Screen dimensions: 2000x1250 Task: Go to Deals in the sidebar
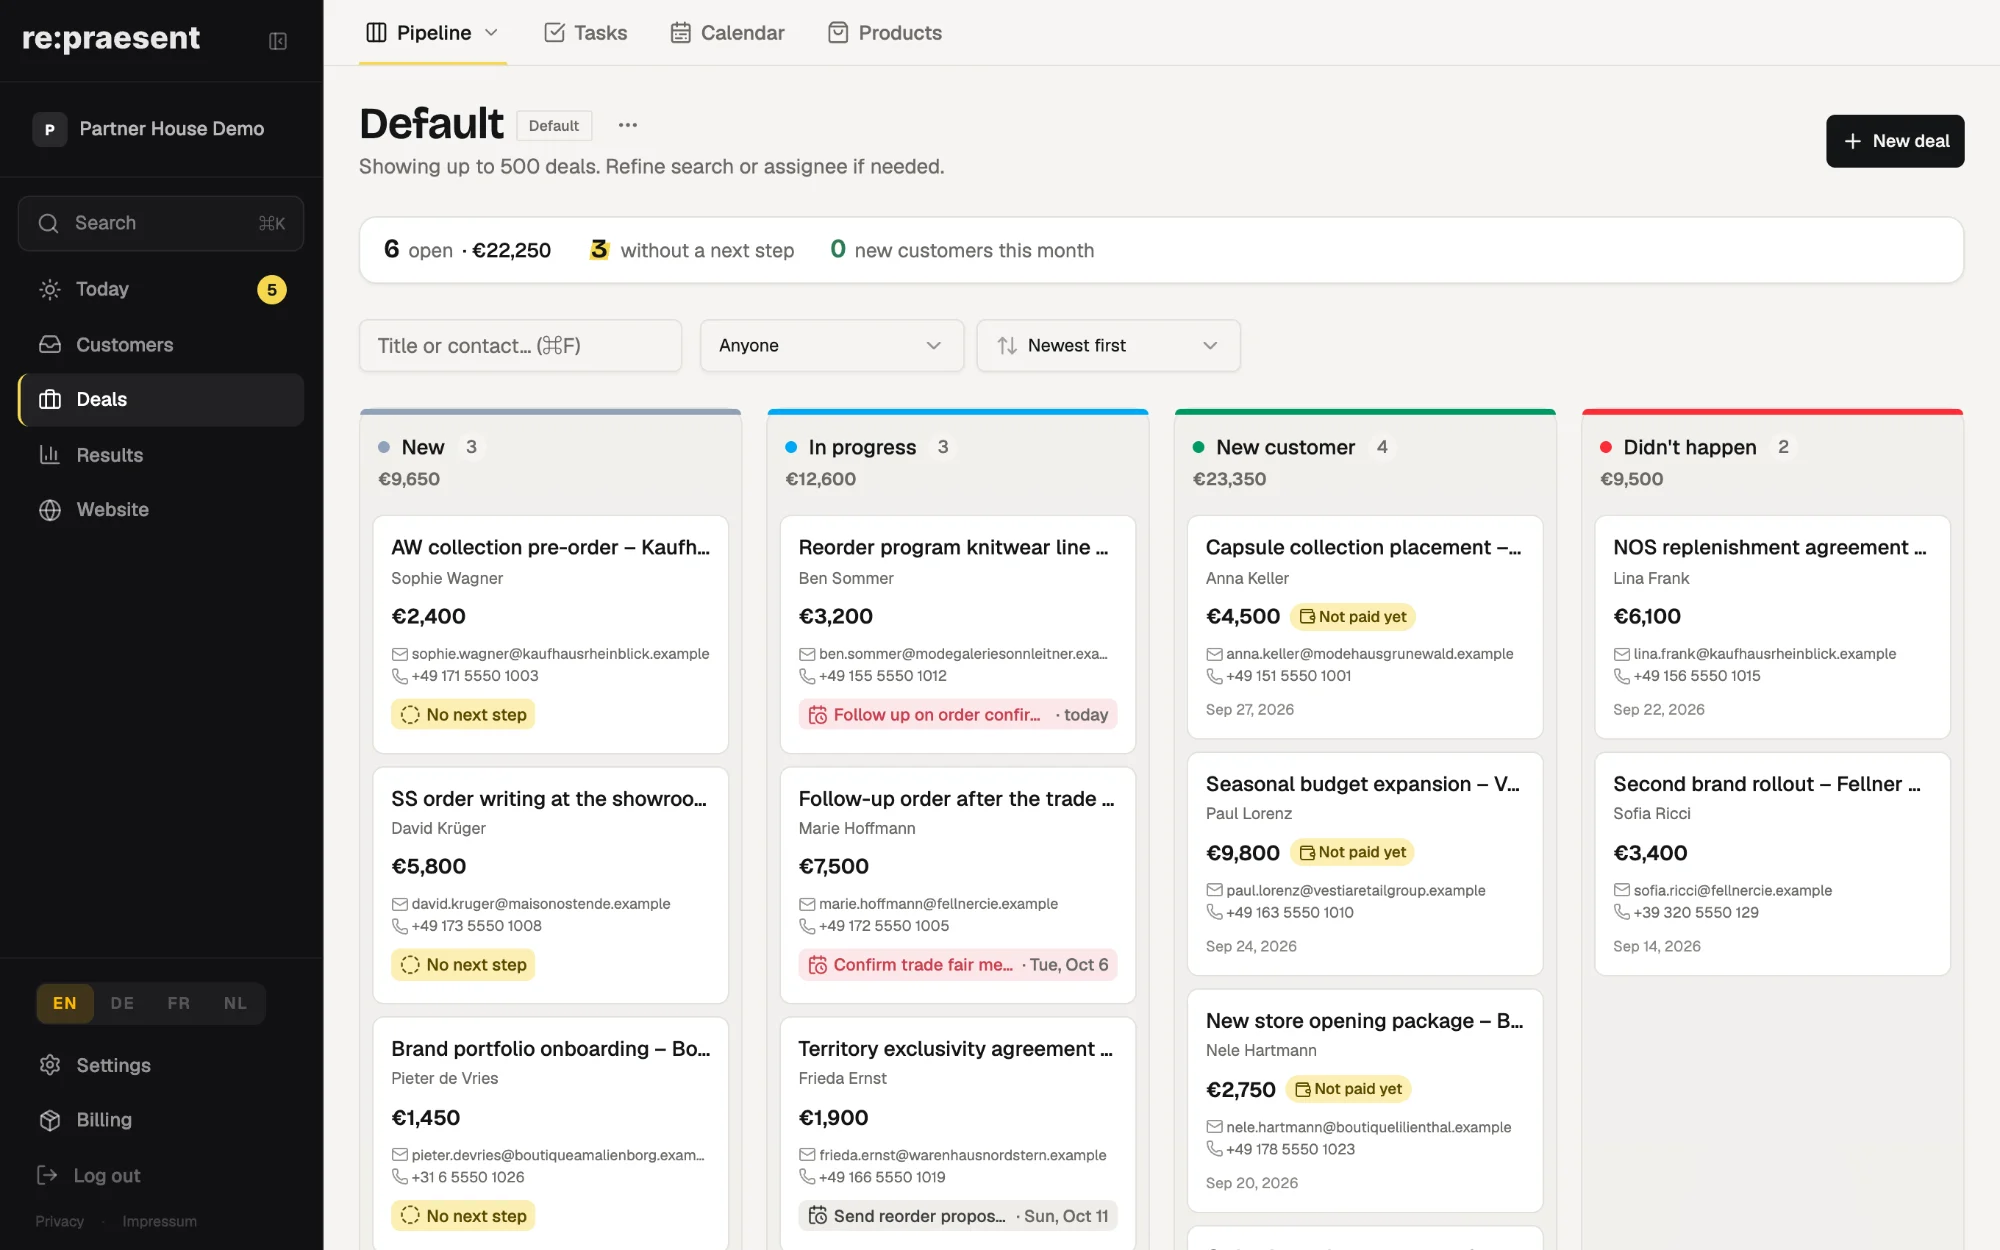tap(161, 400)
